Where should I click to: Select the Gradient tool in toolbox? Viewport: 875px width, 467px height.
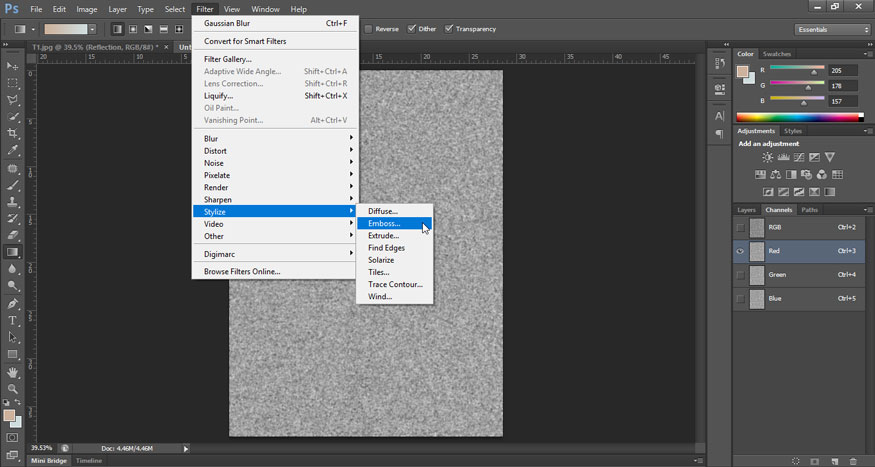[x=13, y=253]
